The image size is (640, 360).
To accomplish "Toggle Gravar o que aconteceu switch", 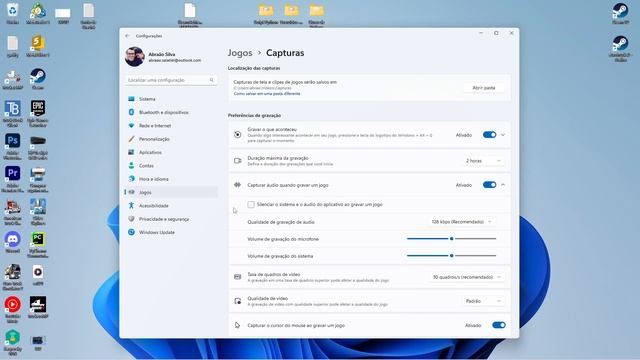I will (x=489, y=135).
